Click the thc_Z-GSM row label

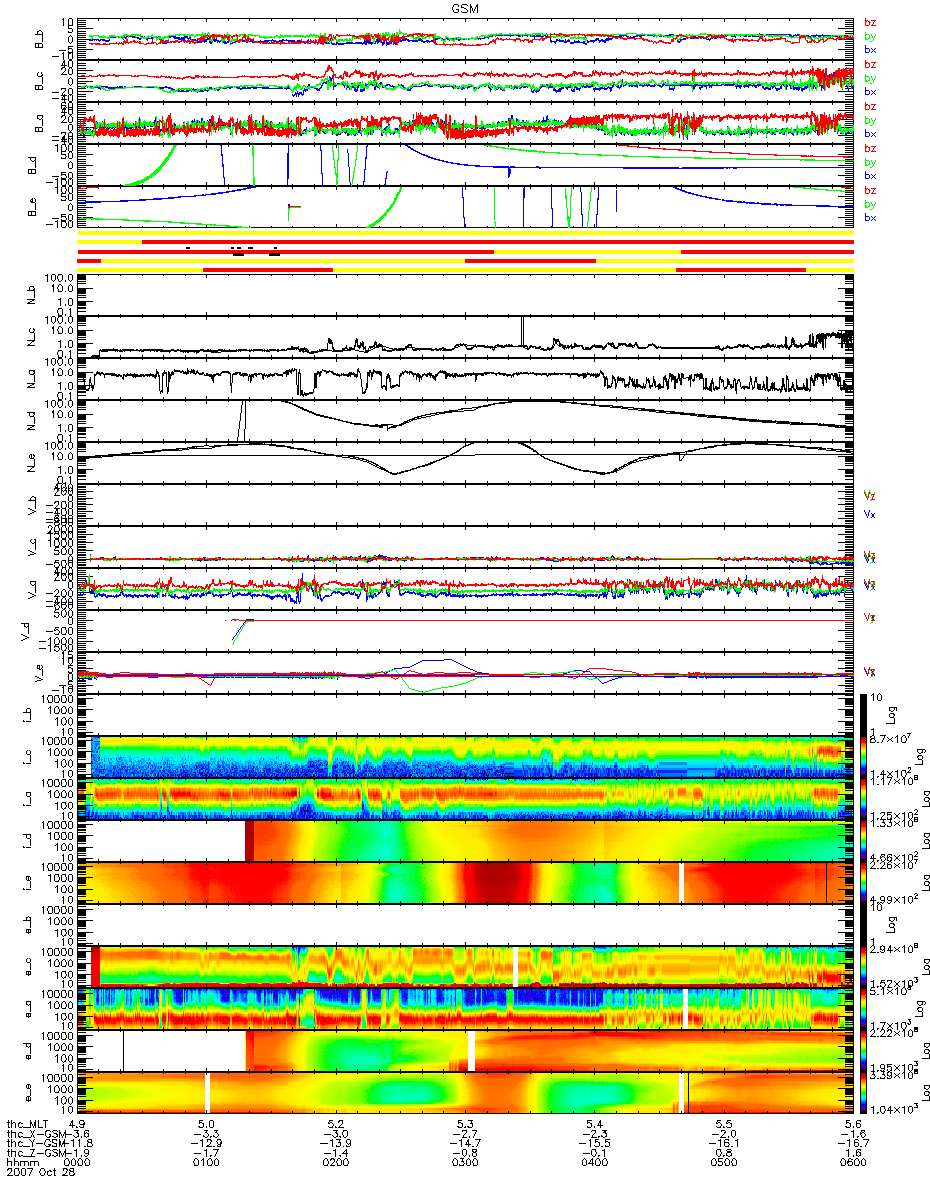35,1152
